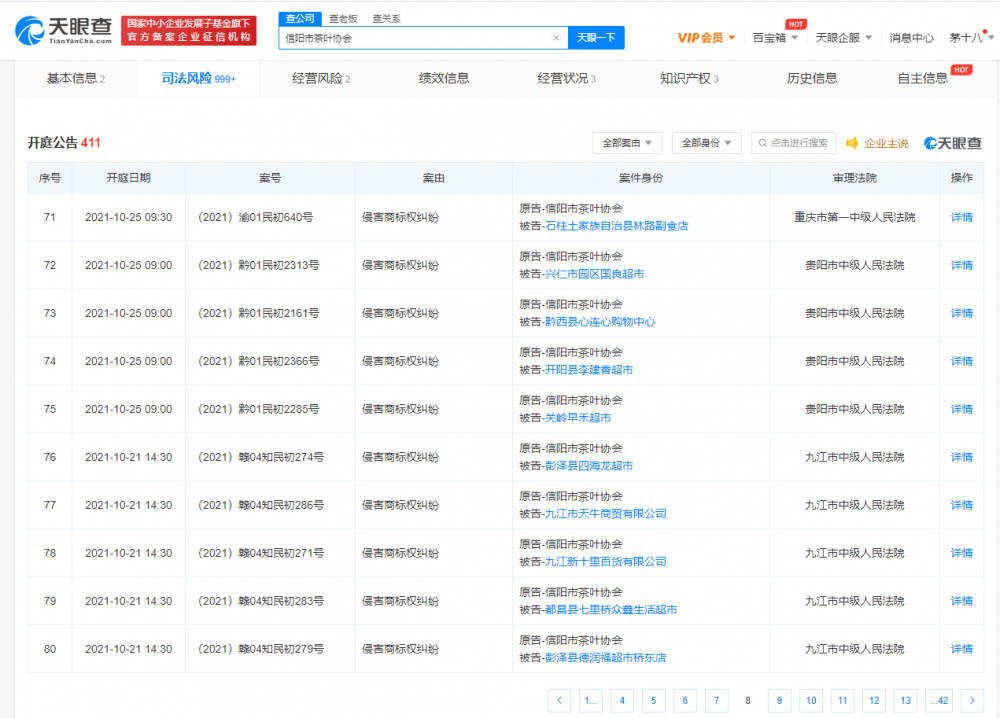Switch to the 绩效信息 tab

tap(444, 78)
